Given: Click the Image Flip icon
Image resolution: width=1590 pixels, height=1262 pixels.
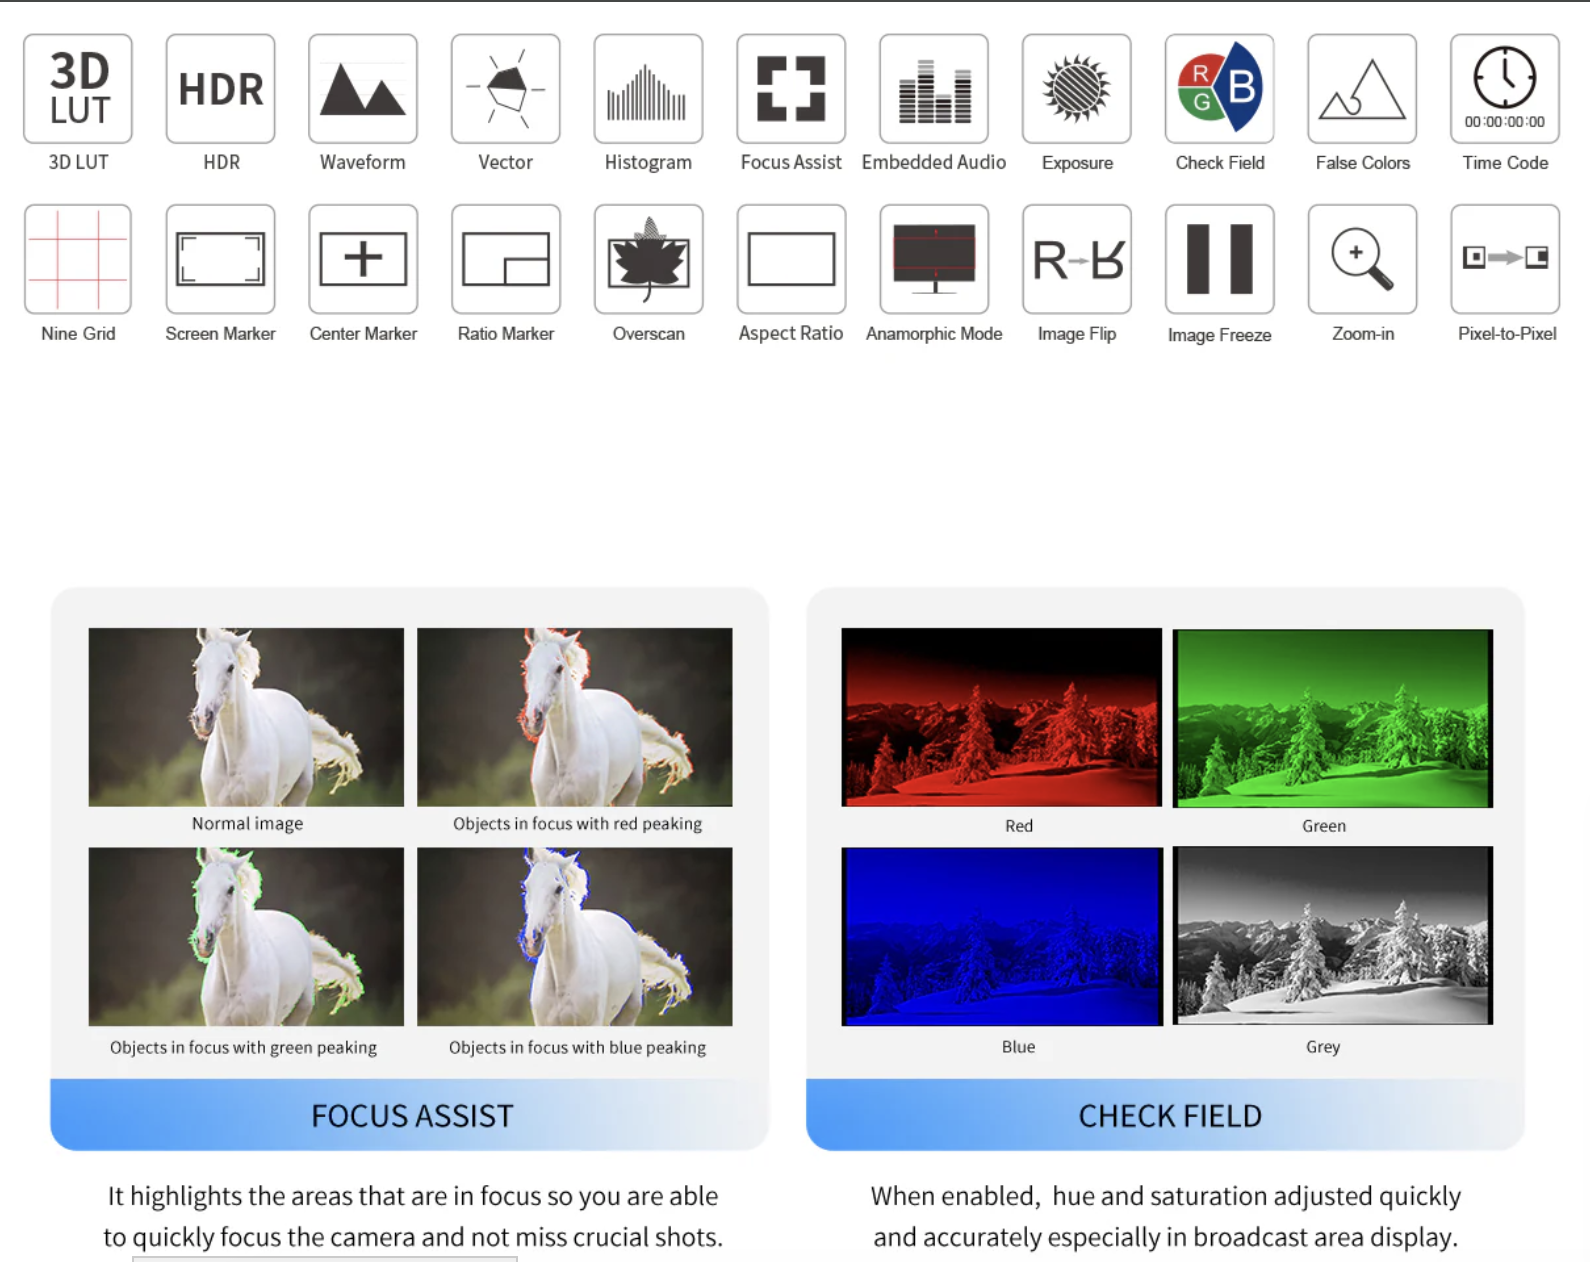Looking at the screenshot, I should (x=1077, y=259).
